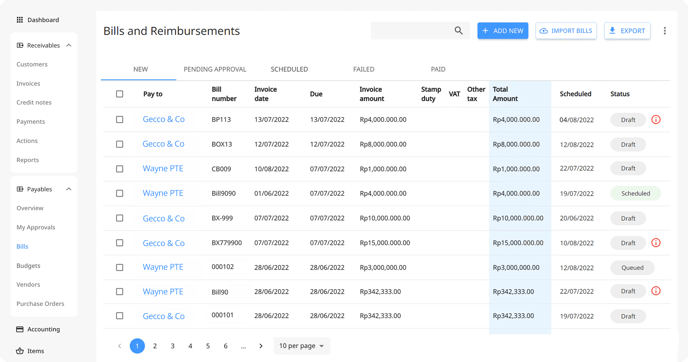Click the Add New button
Image resolution: width=688 pixels, height=362 pixels.
coord(503,31)
